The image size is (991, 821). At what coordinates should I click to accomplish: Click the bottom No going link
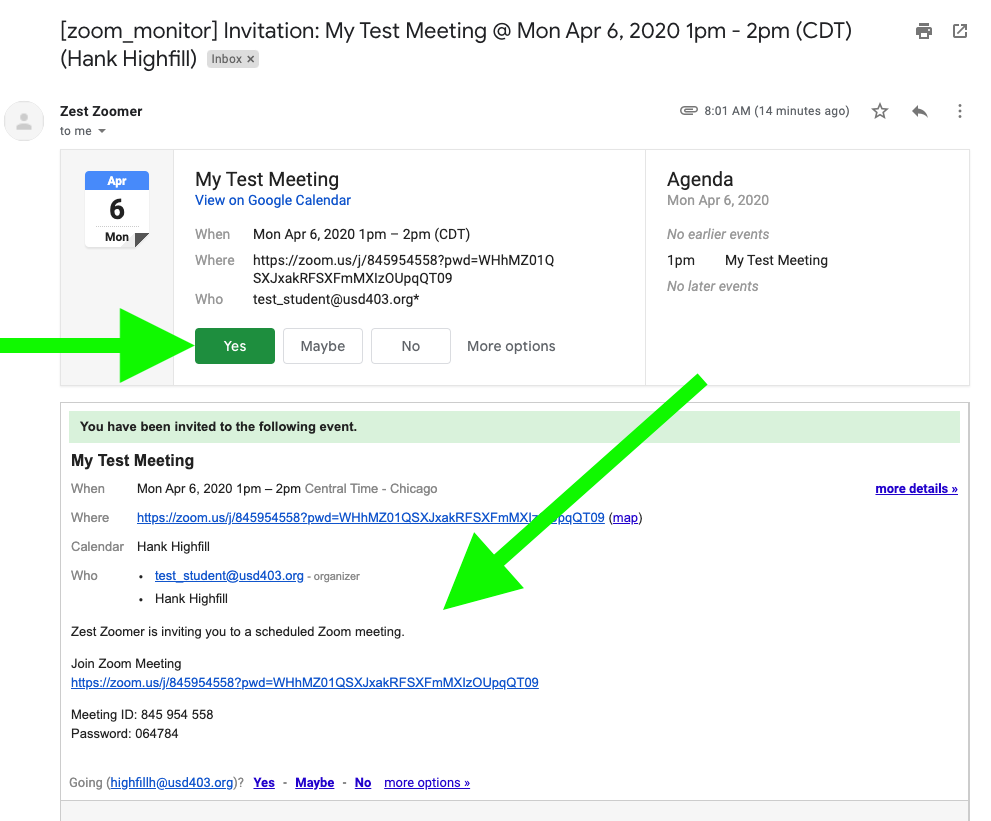(x=363, y=782)
